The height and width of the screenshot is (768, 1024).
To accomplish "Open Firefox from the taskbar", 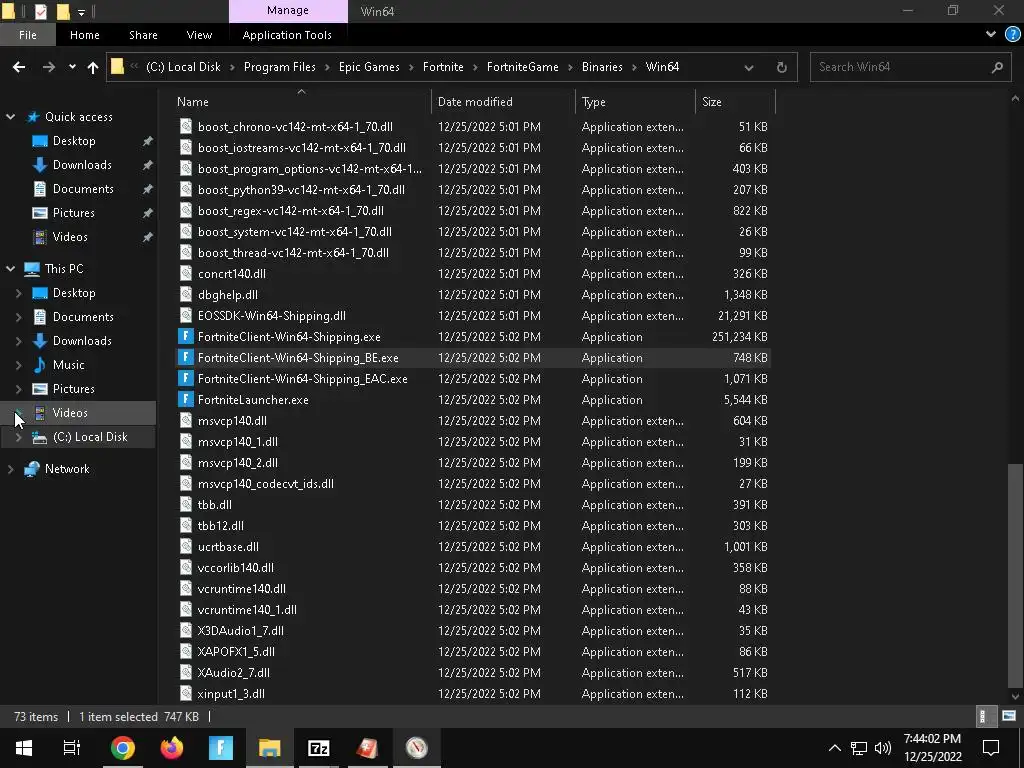I will click(172, 748).
